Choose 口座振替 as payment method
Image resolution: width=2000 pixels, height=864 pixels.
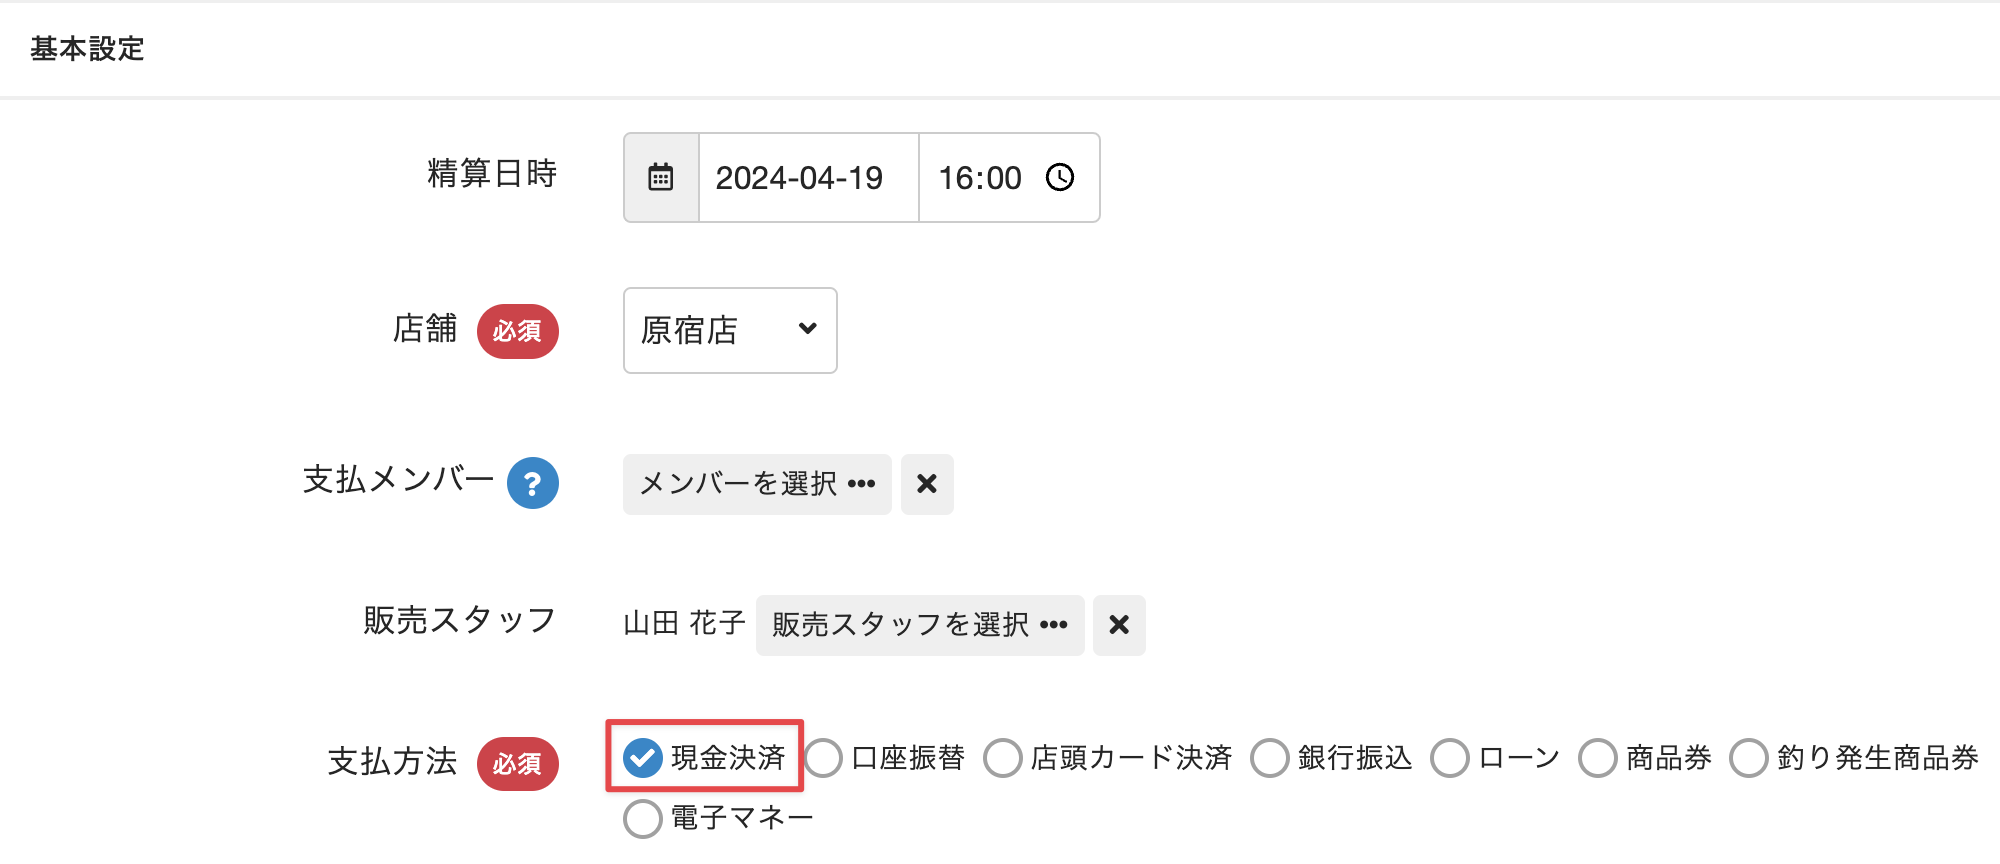(x=824, y=758)
